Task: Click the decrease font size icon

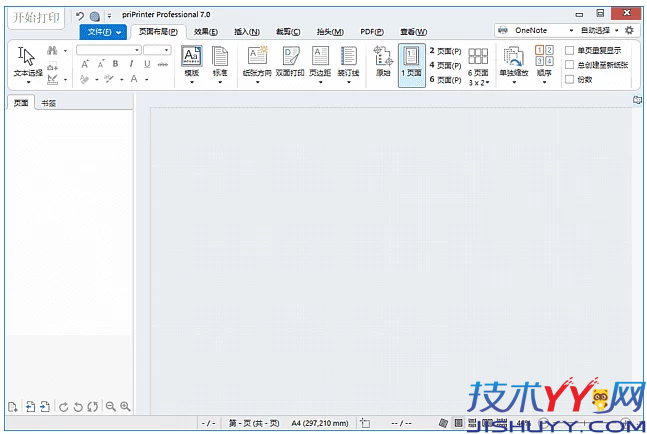Action: click(101, 64)
